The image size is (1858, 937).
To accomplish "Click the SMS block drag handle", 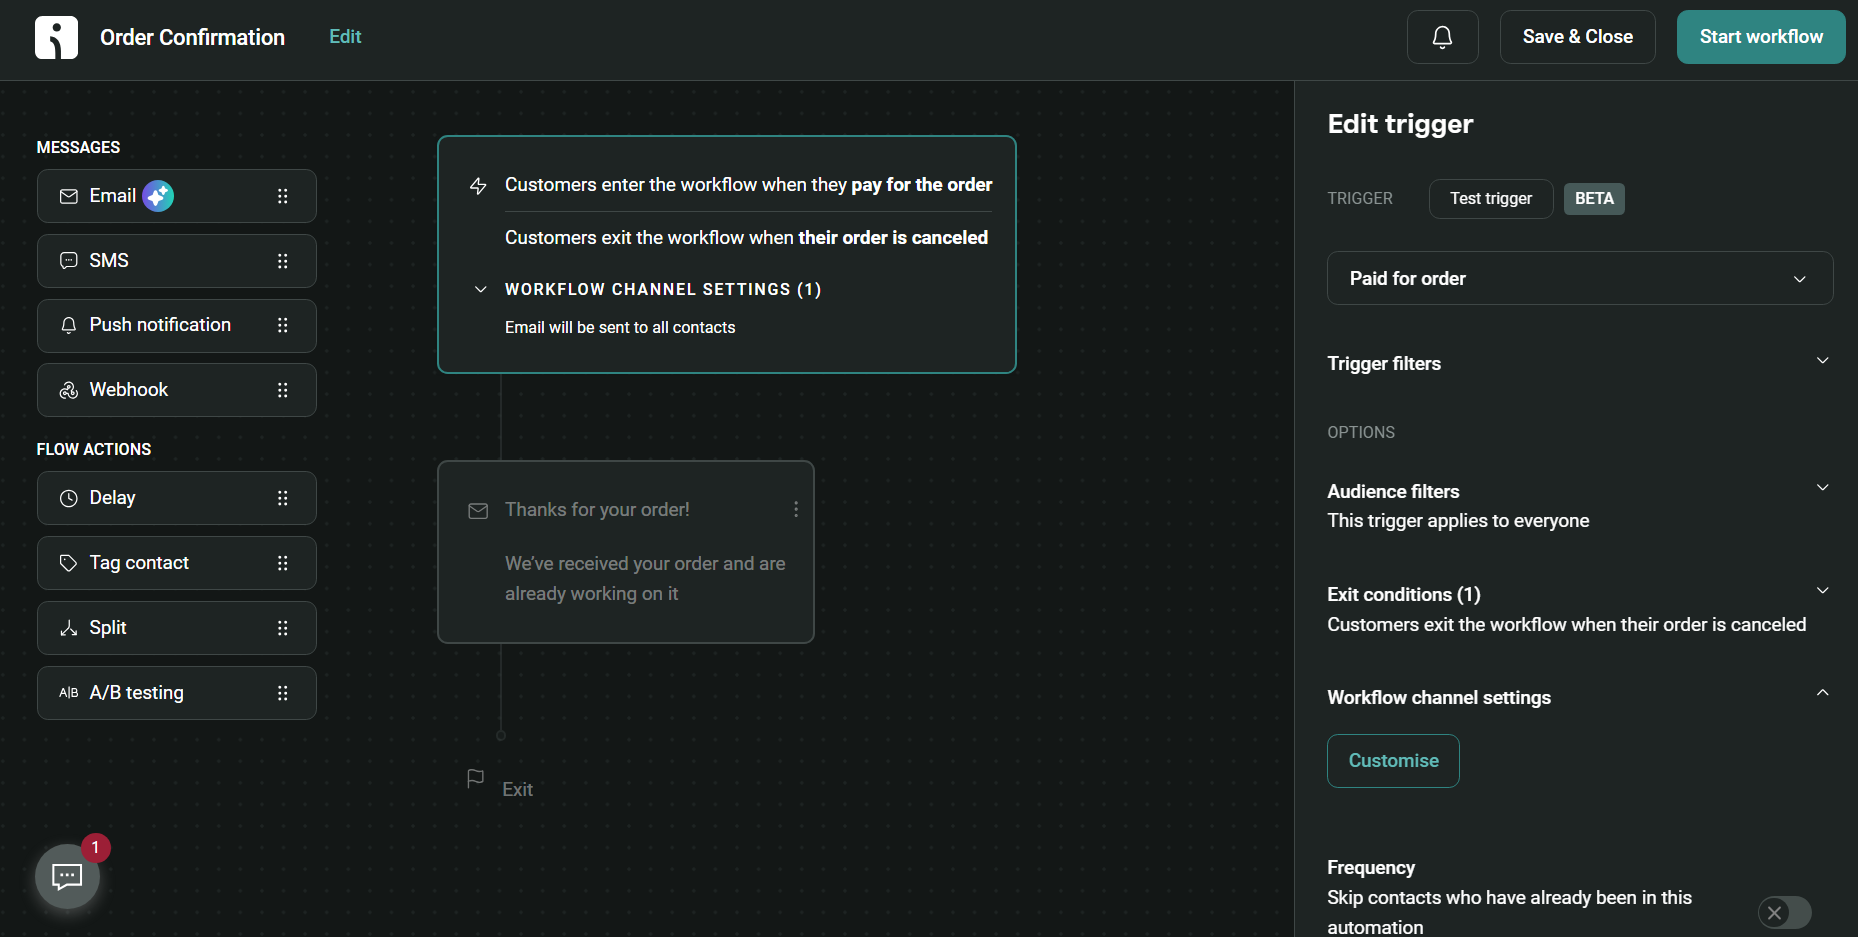I will (x=283, y=261).
